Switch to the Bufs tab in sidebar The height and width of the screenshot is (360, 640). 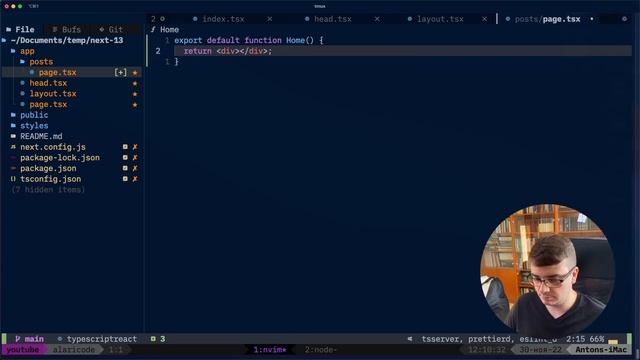pyautogui.click(x=67, y=29)
